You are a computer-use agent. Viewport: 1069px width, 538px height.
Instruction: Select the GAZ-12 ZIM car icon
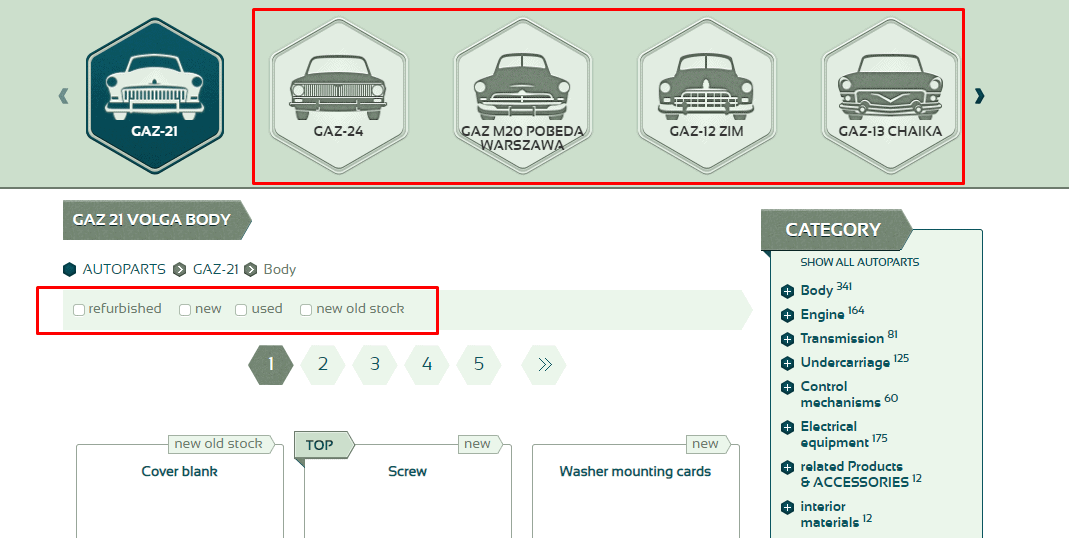(x=706, y=95)
